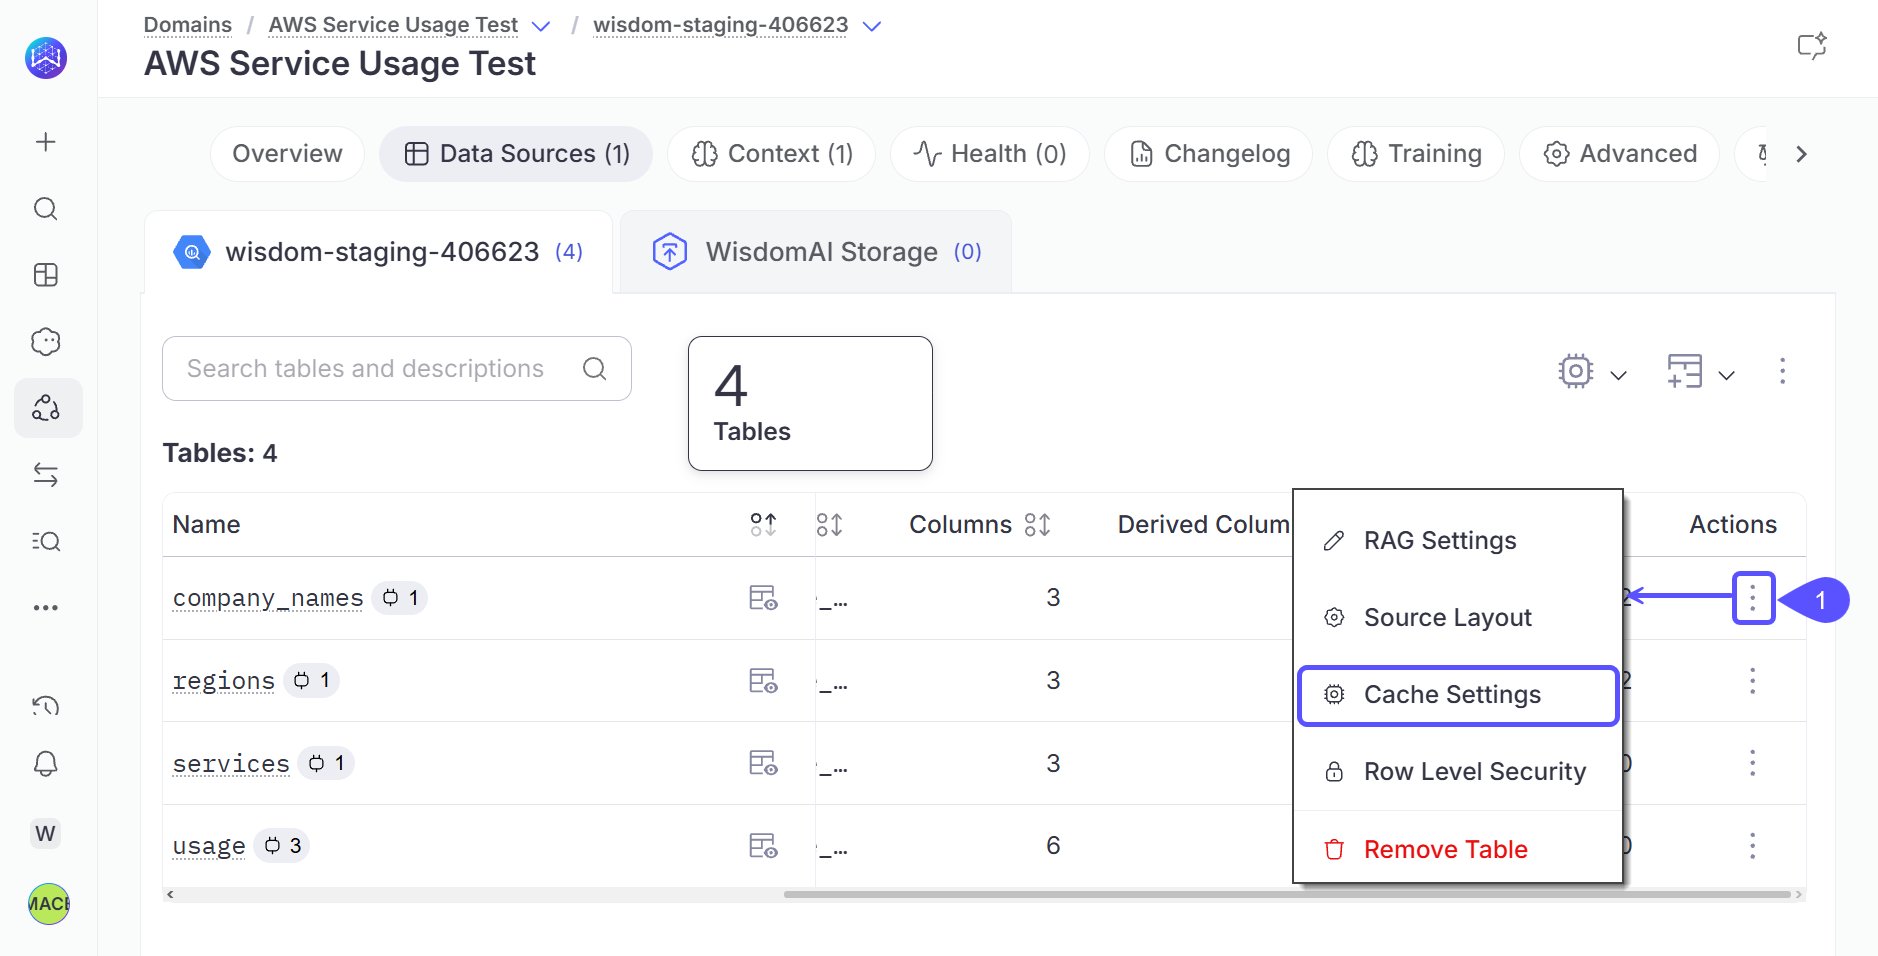
Task: Select the highlighted domains icon in the sidebar
Action: coord(47,408)
